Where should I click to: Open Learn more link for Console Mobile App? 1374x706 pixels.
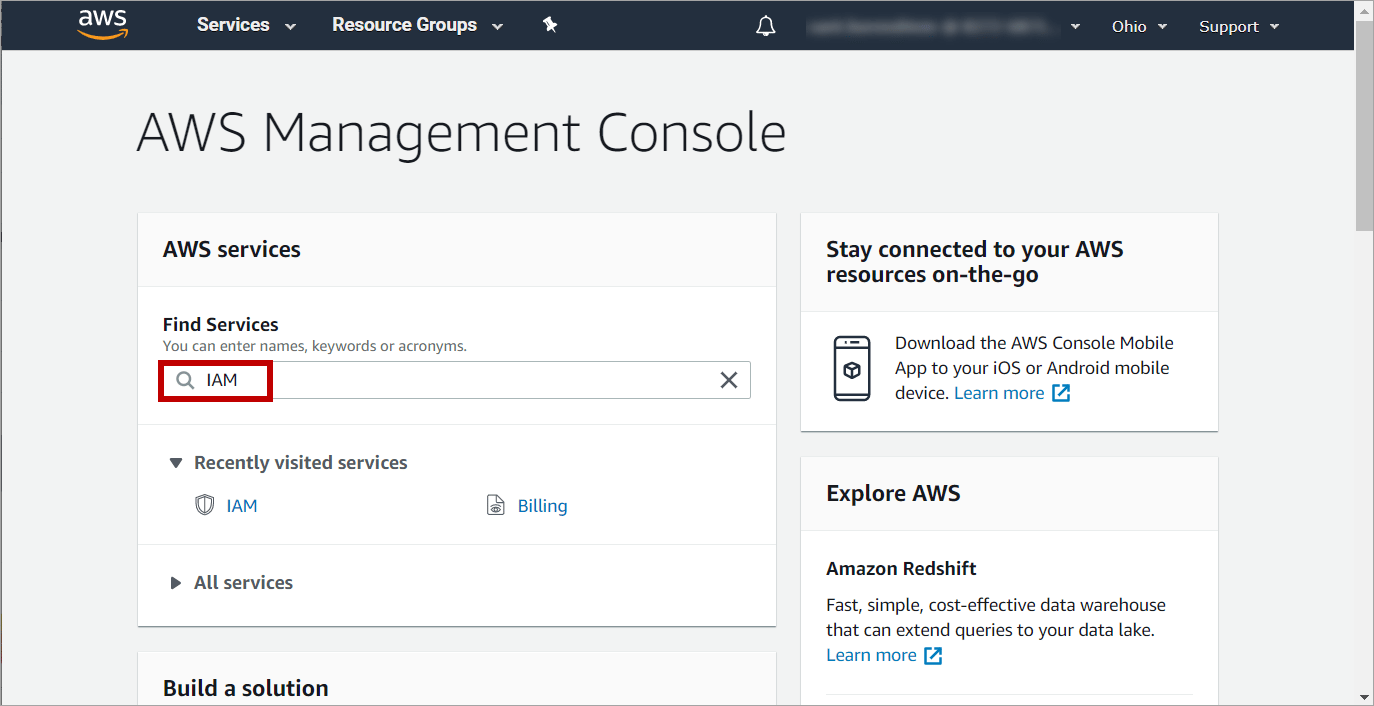coord(999,393)
